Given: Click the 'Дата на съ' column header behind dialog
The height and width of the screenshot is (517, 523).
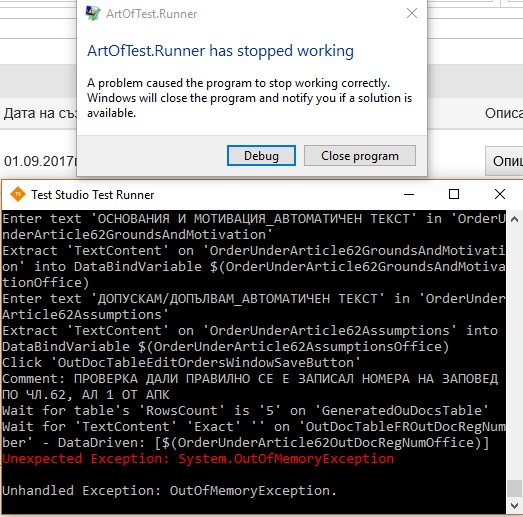Looking at the screenshot, I should point(40,113).
